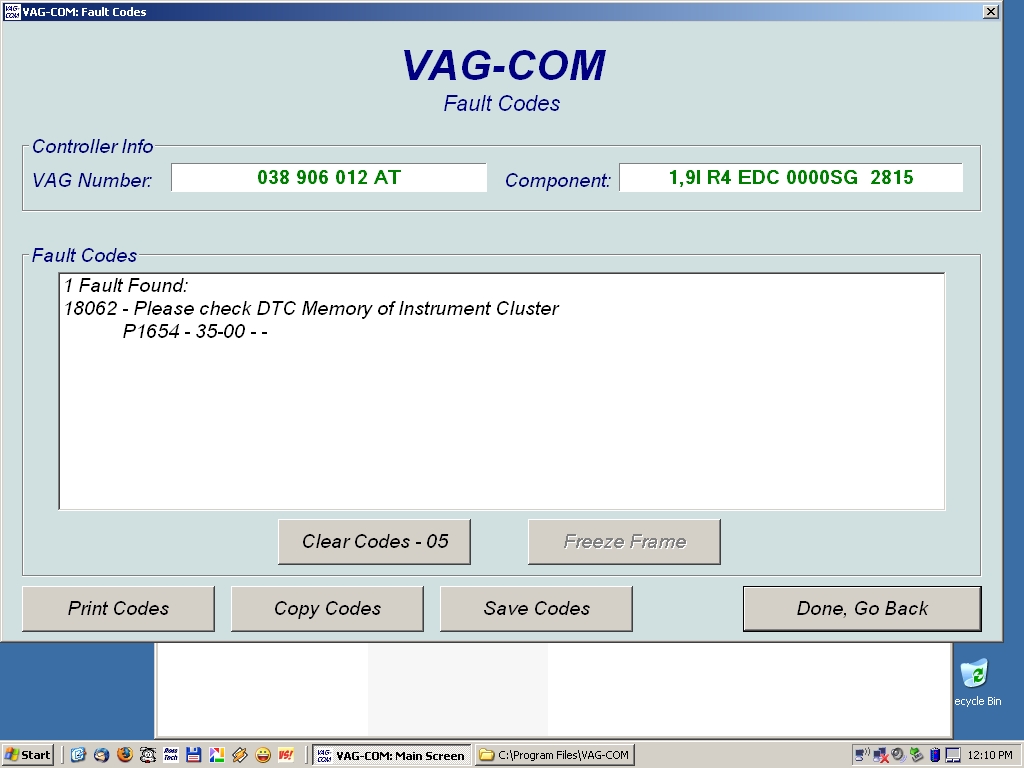Click the 12:10 PM system clock
1024x768 pixels.
point(989,755)
